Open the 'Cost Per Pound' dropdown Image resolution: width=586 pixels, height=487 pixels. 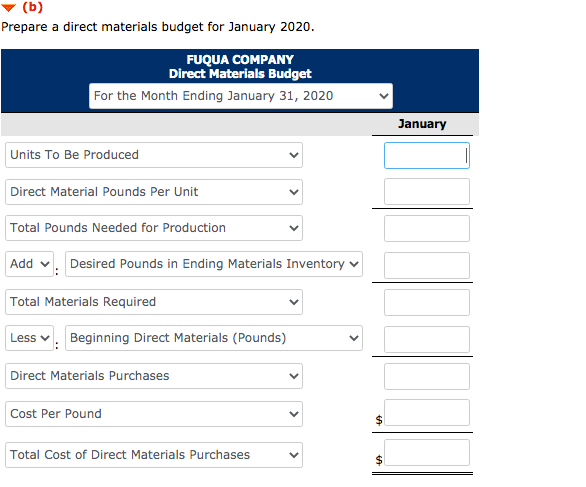coord(154,414)
